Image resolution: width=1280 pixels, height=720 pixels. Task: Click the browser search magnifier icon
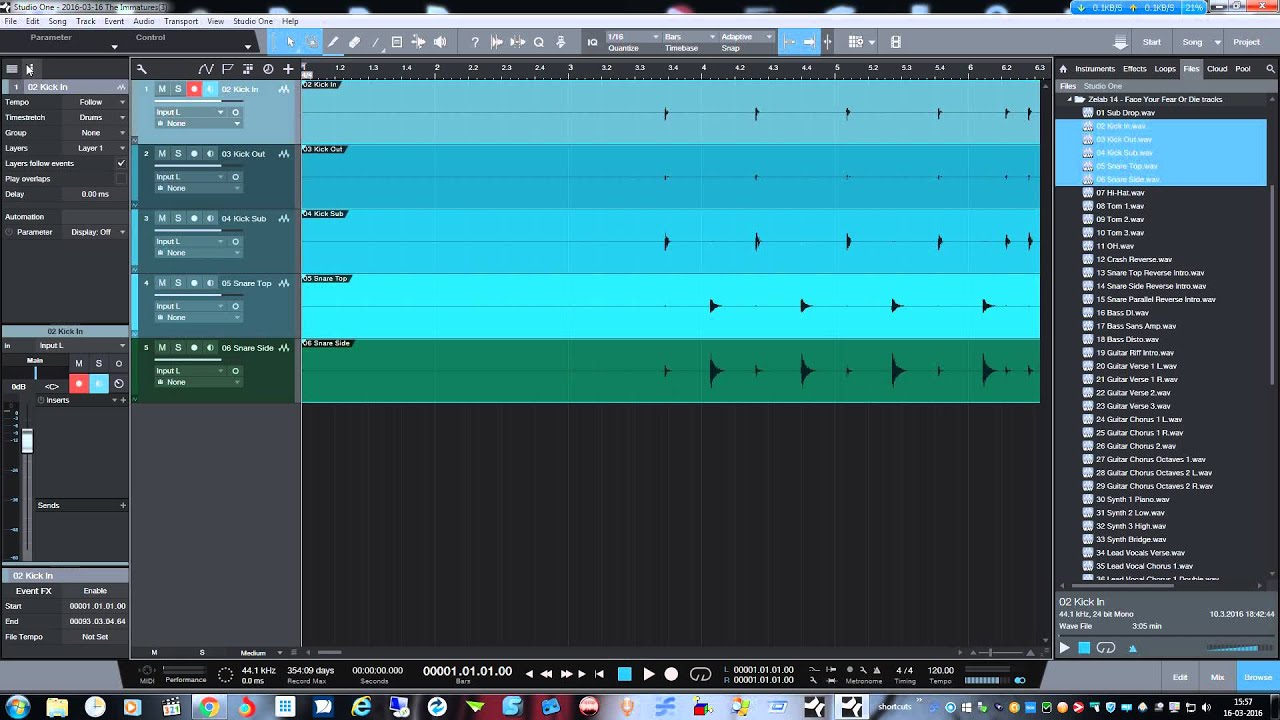point(1271,69)
